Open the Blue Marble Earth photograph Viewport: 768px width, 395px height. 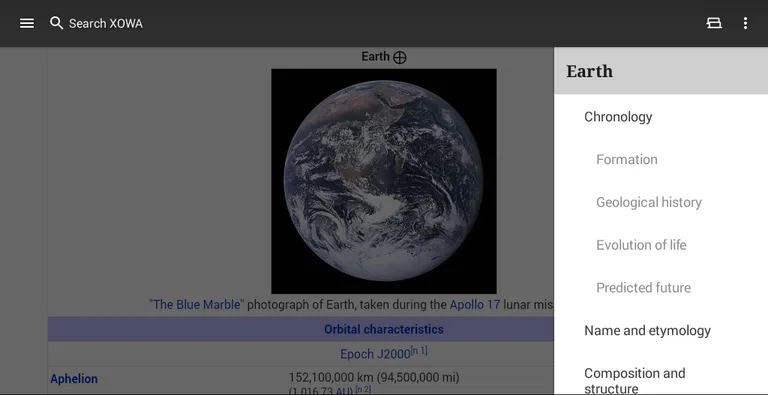point(384,181)
